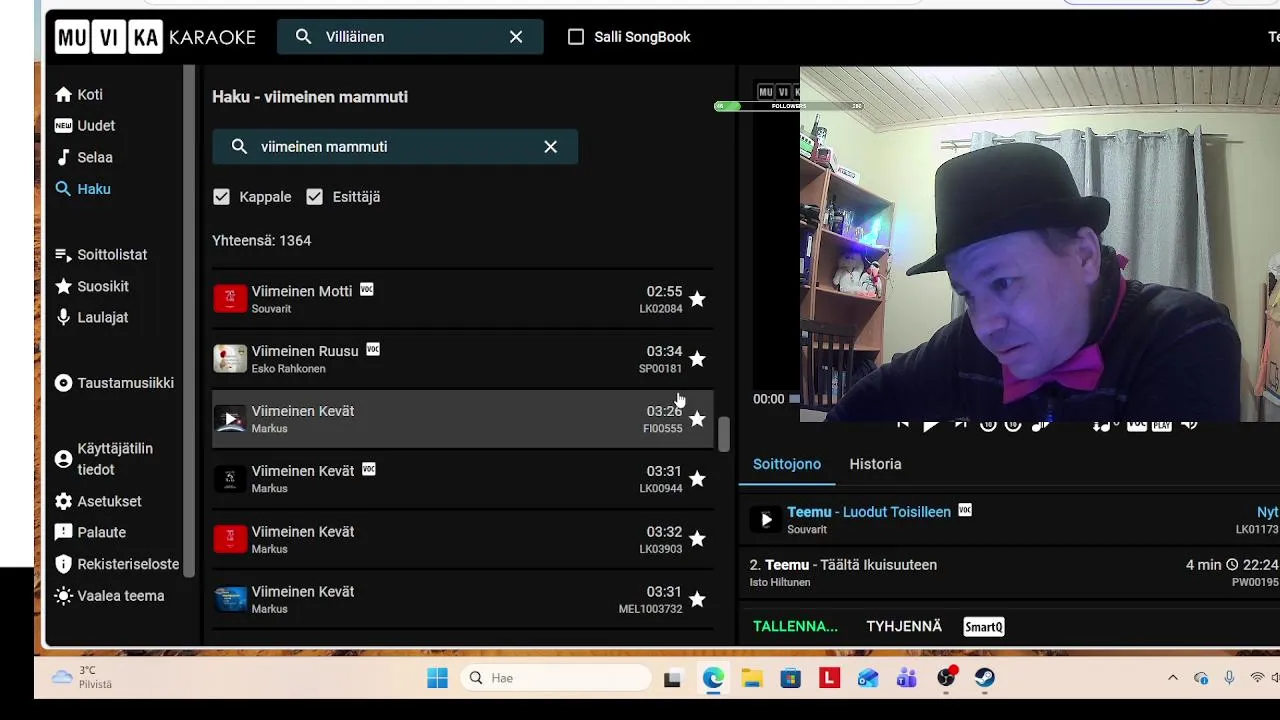Image resolution: width=1280 pixels, height=720 pixels.
Task: Star the Viimeinen Kevät FI00555 song
Action: click(x=697, y=419)
